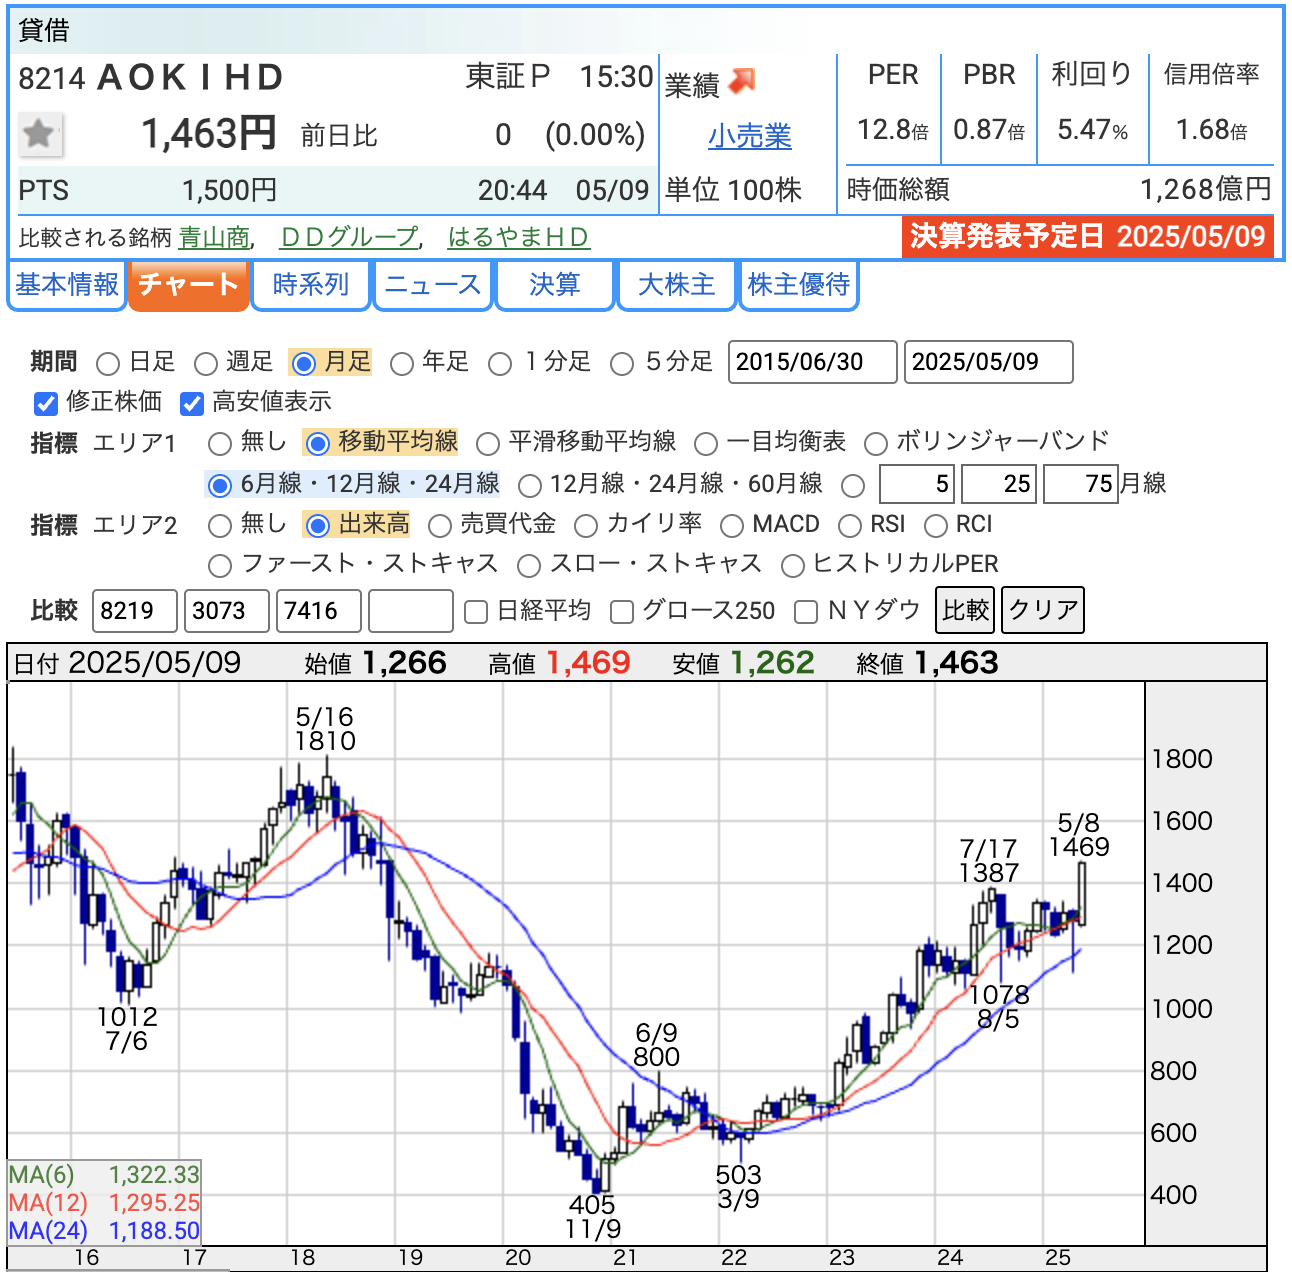Click the empty comparison code field

click(411, 611)
